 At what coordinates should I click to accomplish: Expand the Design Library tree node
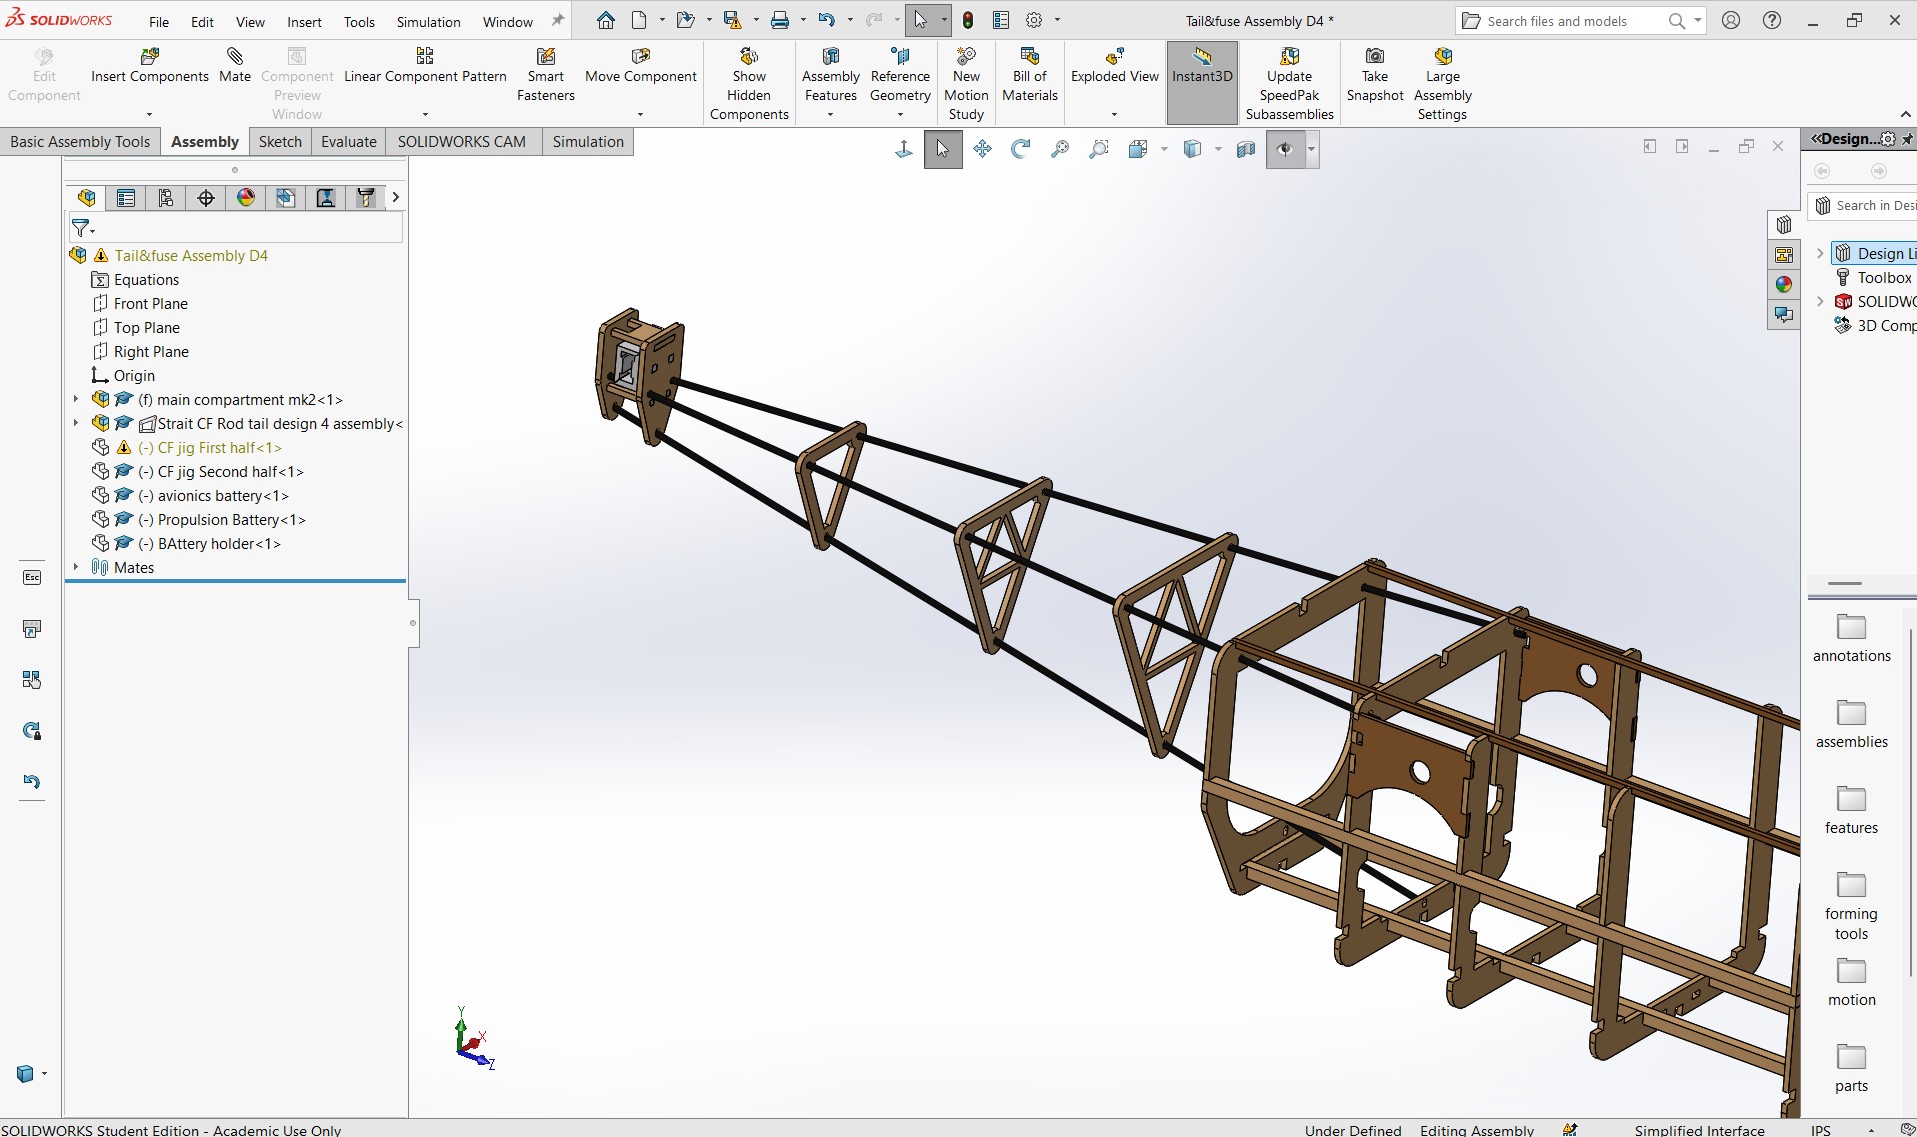[1820, 254]
